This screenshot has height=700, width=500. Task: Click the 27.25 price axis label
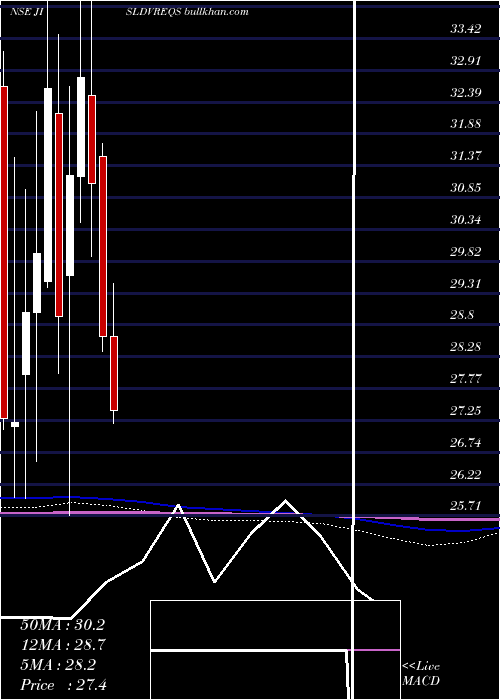tap(466, 410)
